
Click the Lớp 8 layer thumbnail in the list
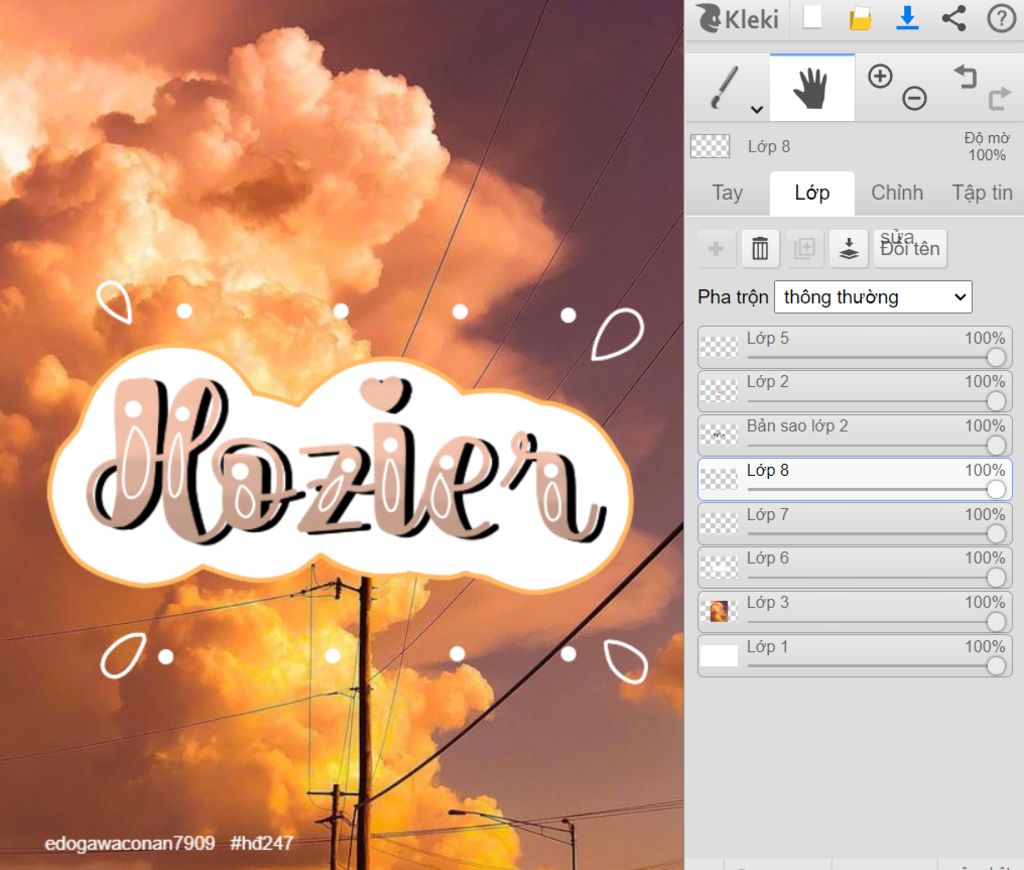[x=718, y=479]
